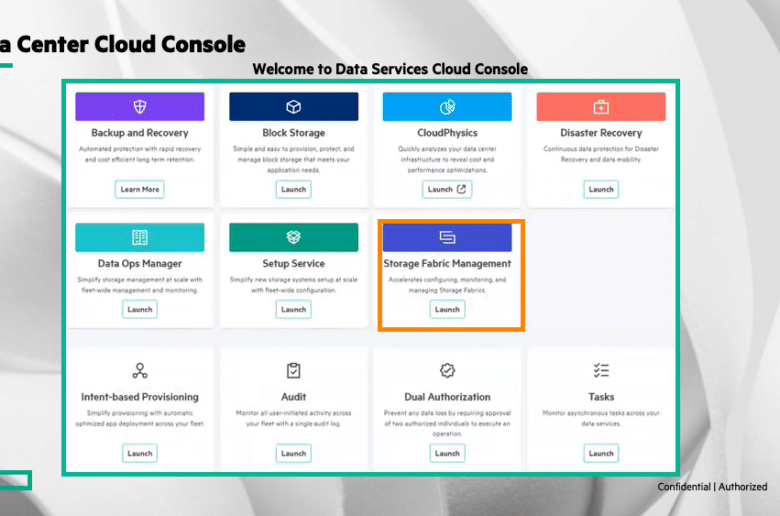Click the Audit description text
Image resolution: width=780 pixels, height=516 pixels.
click(293, 418)
